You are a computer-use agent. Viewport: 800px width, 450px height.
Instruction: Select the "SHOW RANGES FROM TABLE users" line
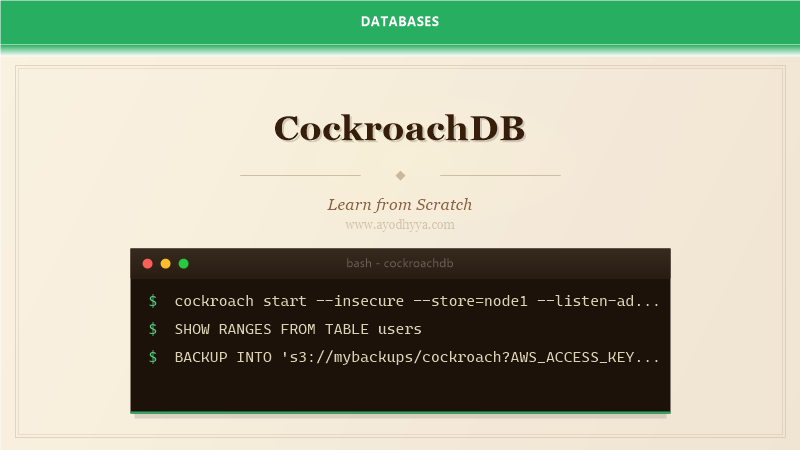(x=298, y=329)
